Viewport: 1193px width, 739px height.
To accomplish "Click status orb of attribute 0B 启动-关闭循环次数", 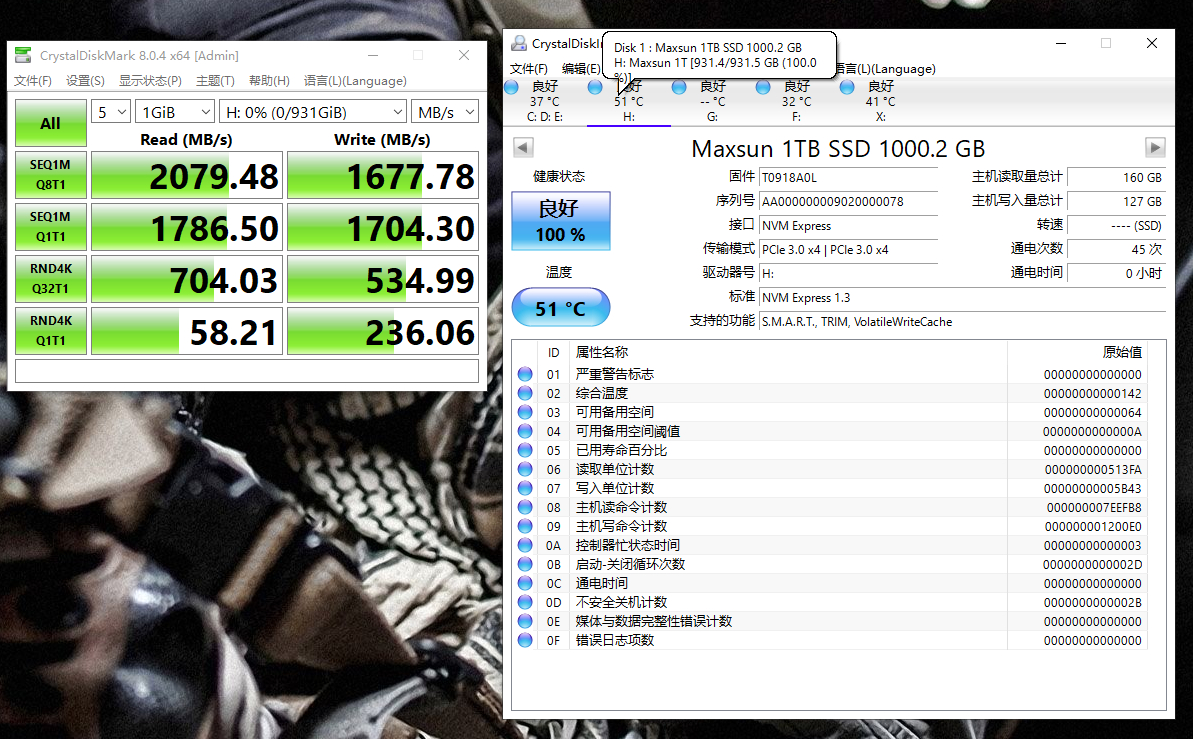I will pos(525,565).
